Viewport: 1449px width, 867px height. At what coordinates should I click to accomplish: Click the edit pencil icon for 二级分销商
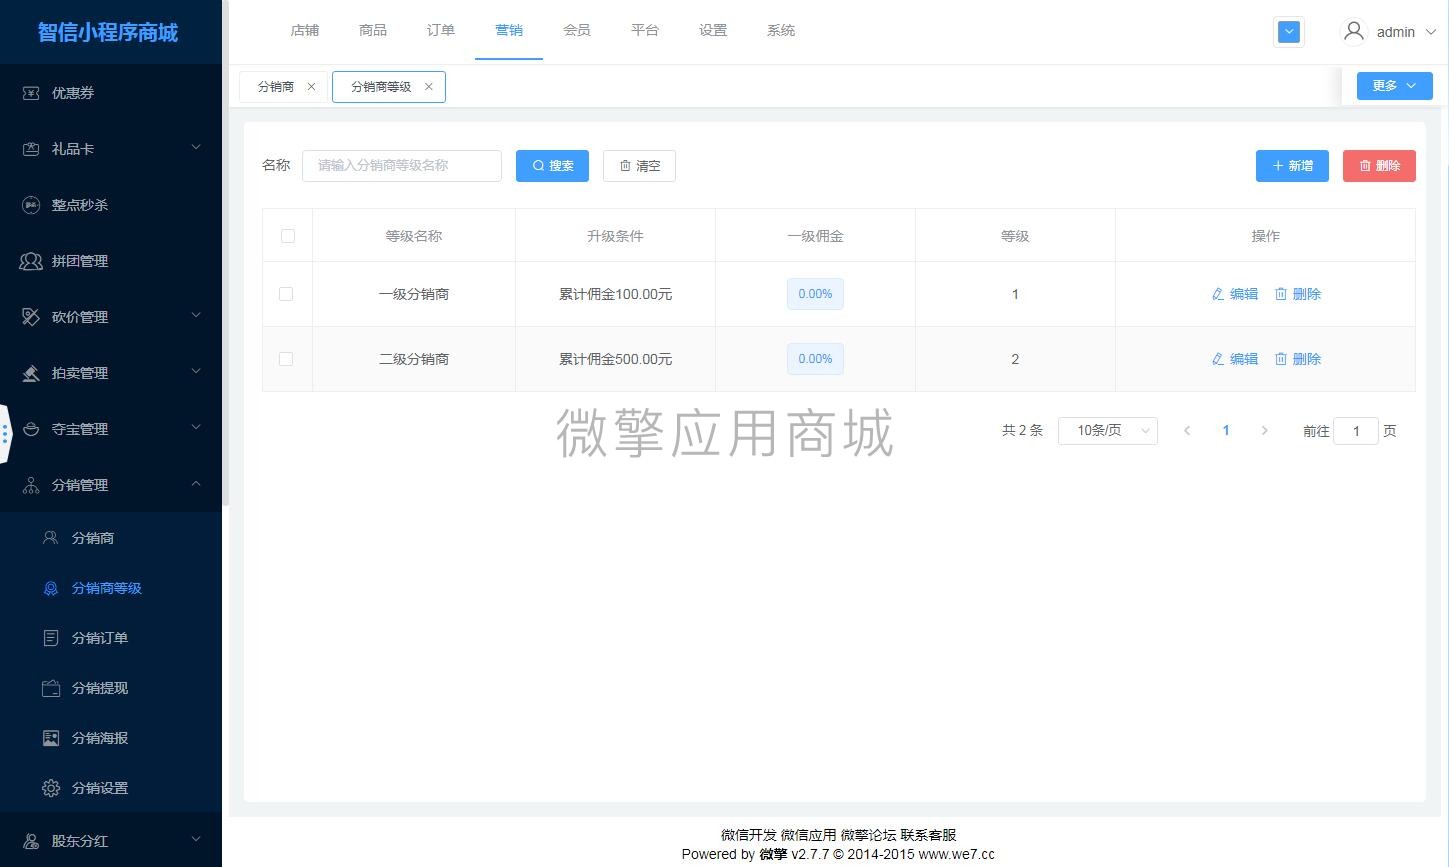[1218, 359]
